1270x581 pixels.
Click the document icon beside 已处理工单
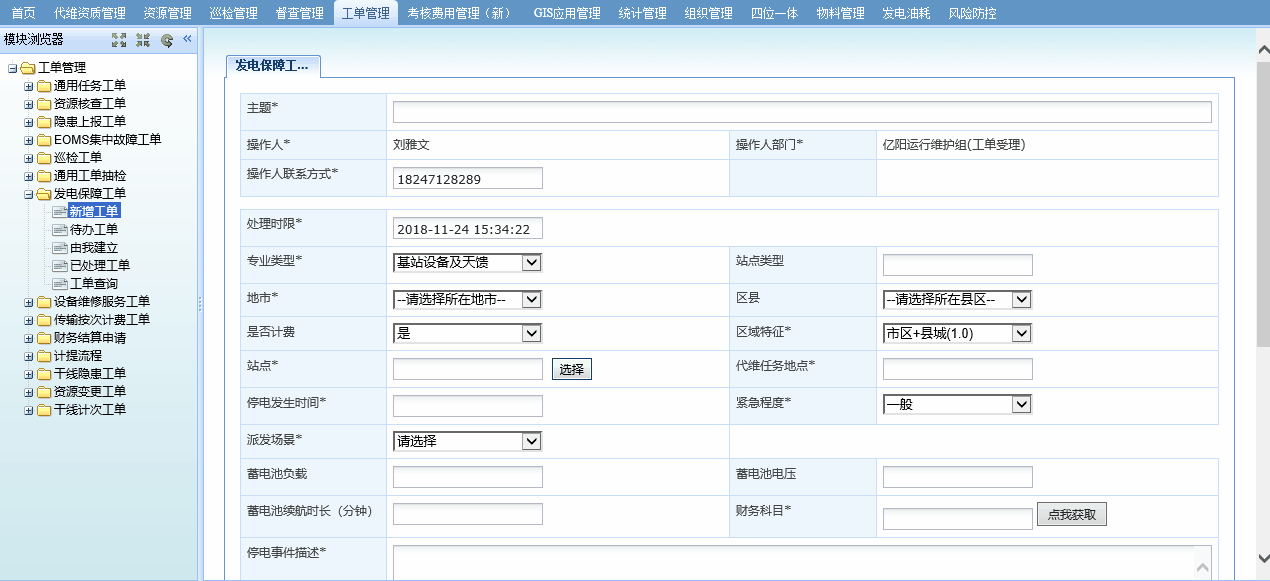60,266
